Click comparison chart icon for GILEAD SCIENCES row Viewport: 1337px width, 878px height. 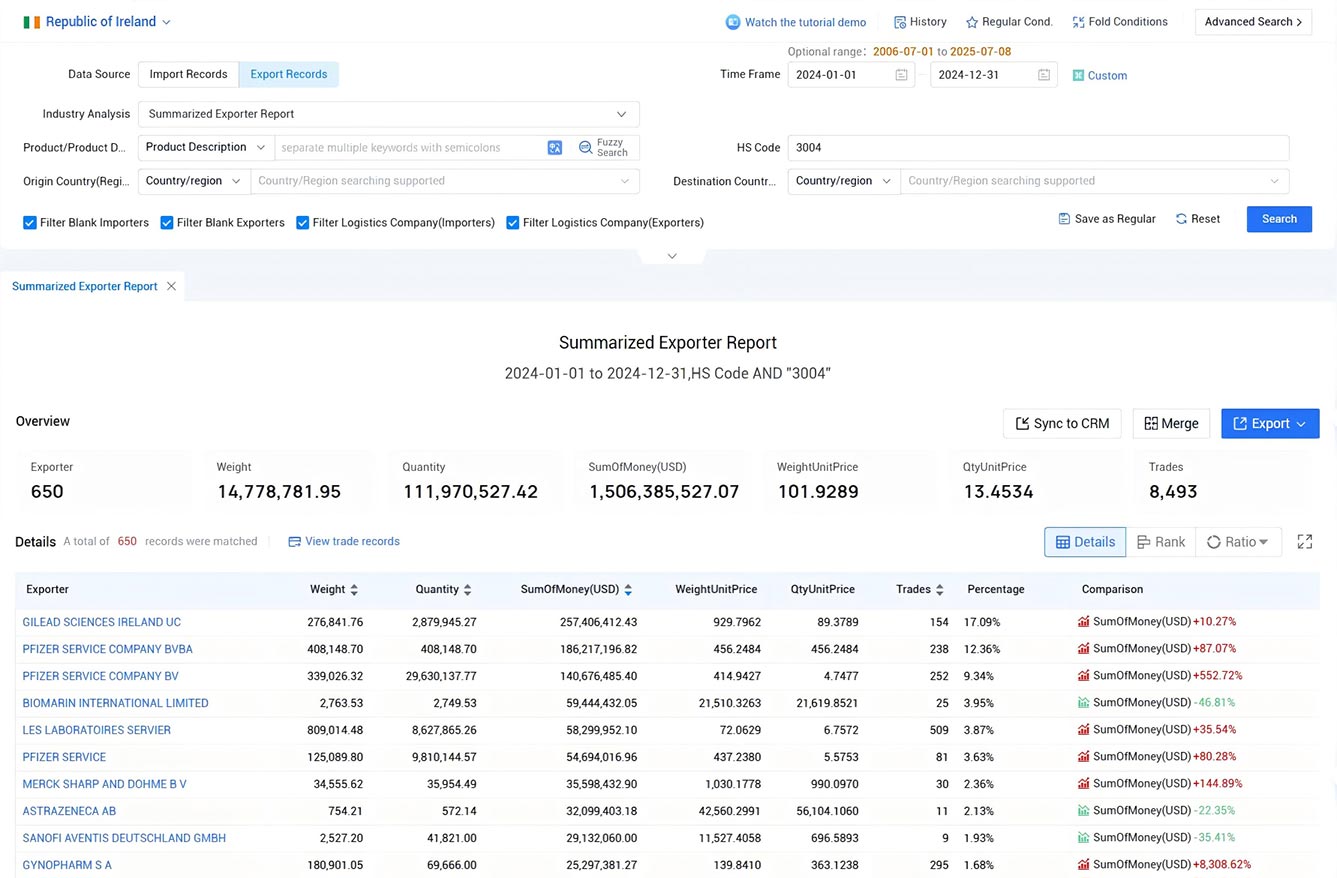click(1084, 622)
